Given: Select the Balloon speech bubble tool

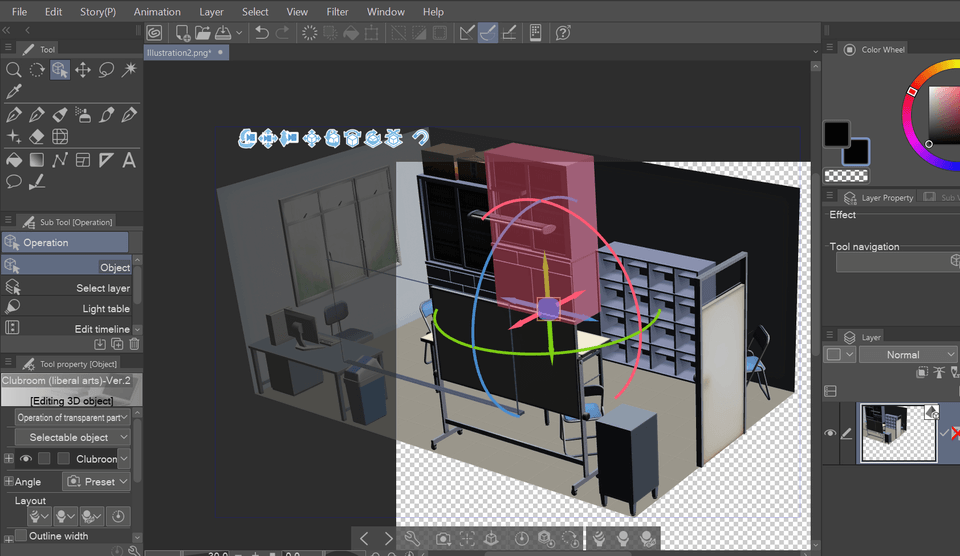Looking at the screenshot, I should [x=13, y=182].
